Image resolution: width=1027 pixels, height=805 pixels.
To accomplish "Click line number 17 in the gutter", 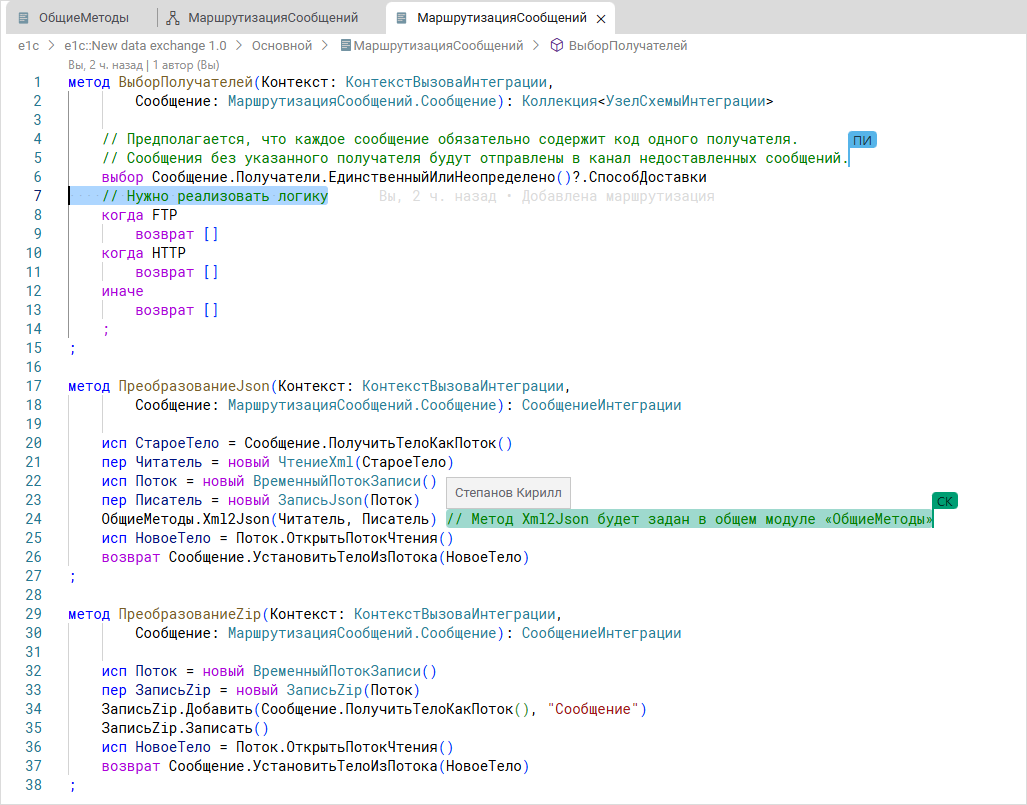I will pos(34,387).
